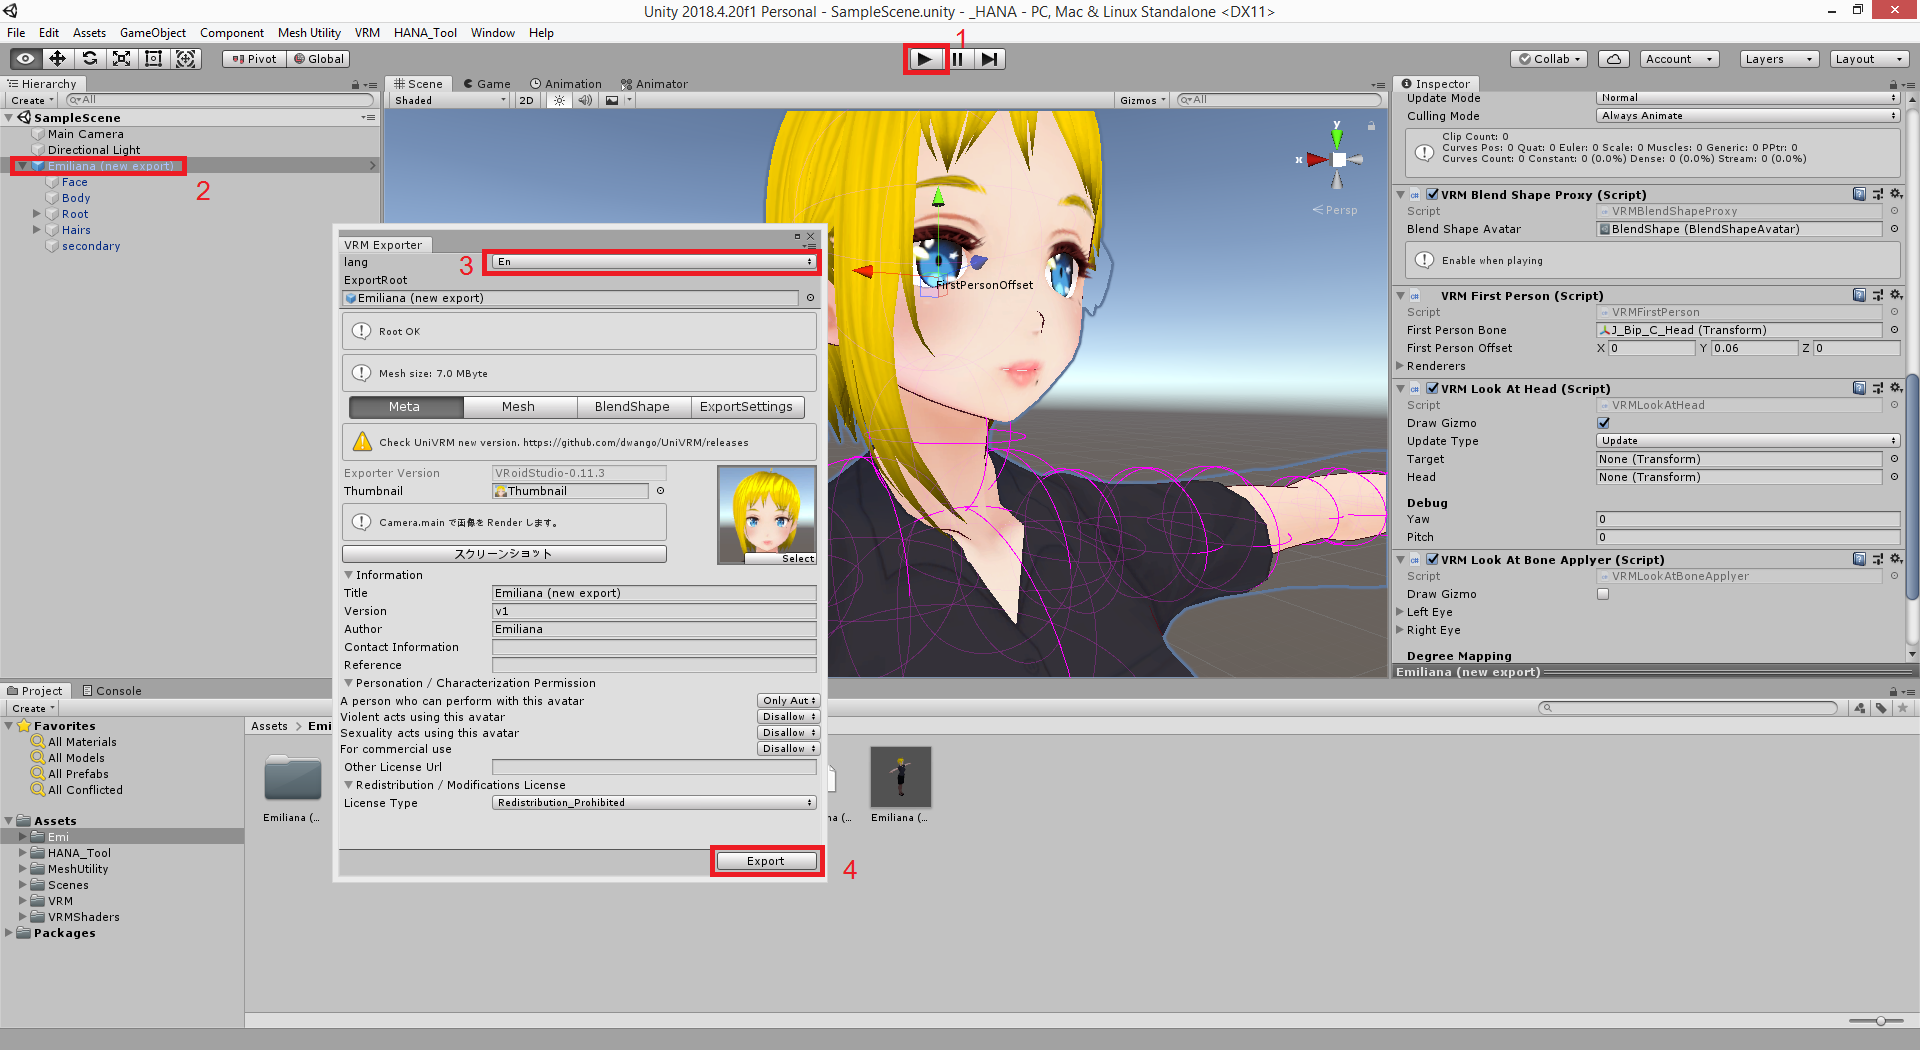Switch to the Console tab
The height and width of the screenshot is (1050, 1920).
pyautogui.click(x=112, y=691)
